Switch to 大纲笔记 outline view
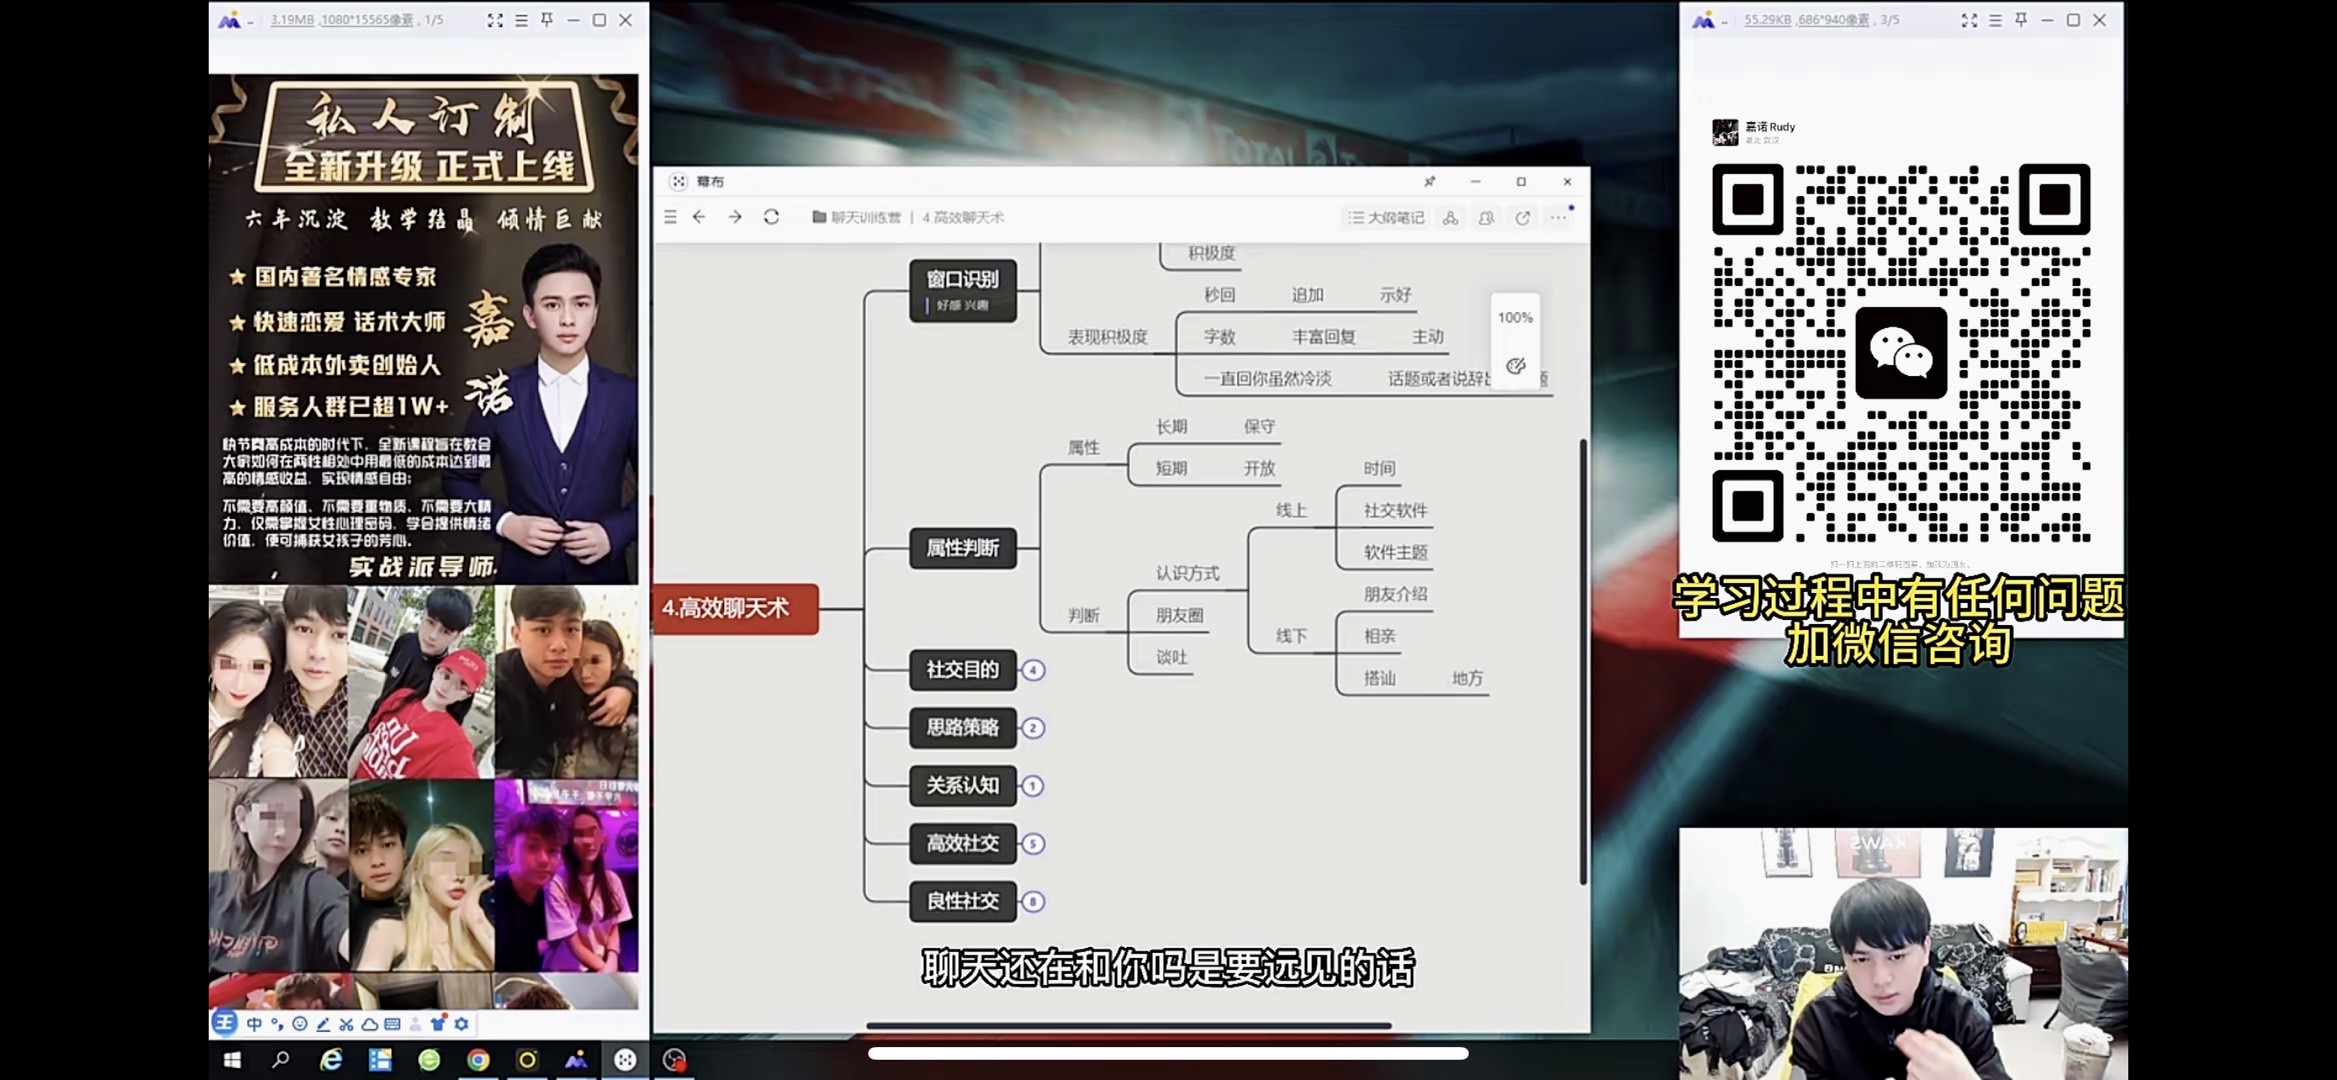This screenshot has height=1080, width=2337. pos(1385,218)
